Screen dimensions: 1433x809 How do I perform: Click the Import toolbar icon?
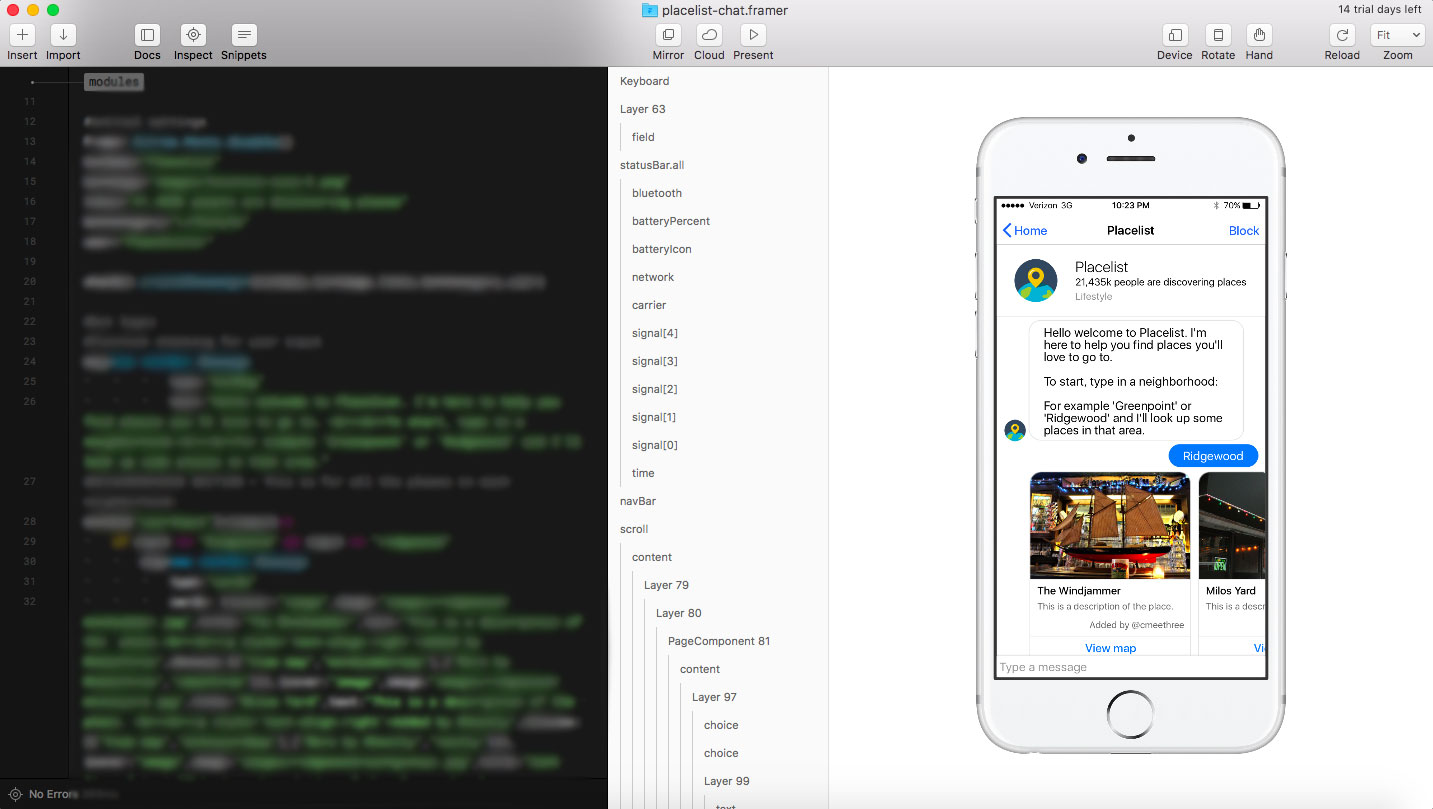(63, 35)
